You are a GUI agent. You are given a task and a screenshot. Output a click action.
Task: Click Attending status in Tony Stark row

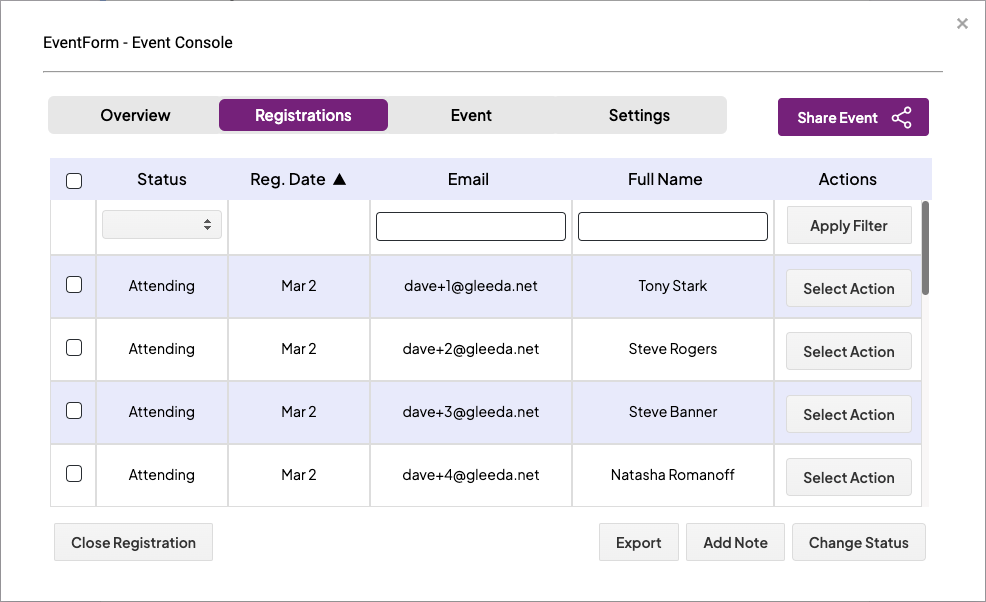coord(162,286)
